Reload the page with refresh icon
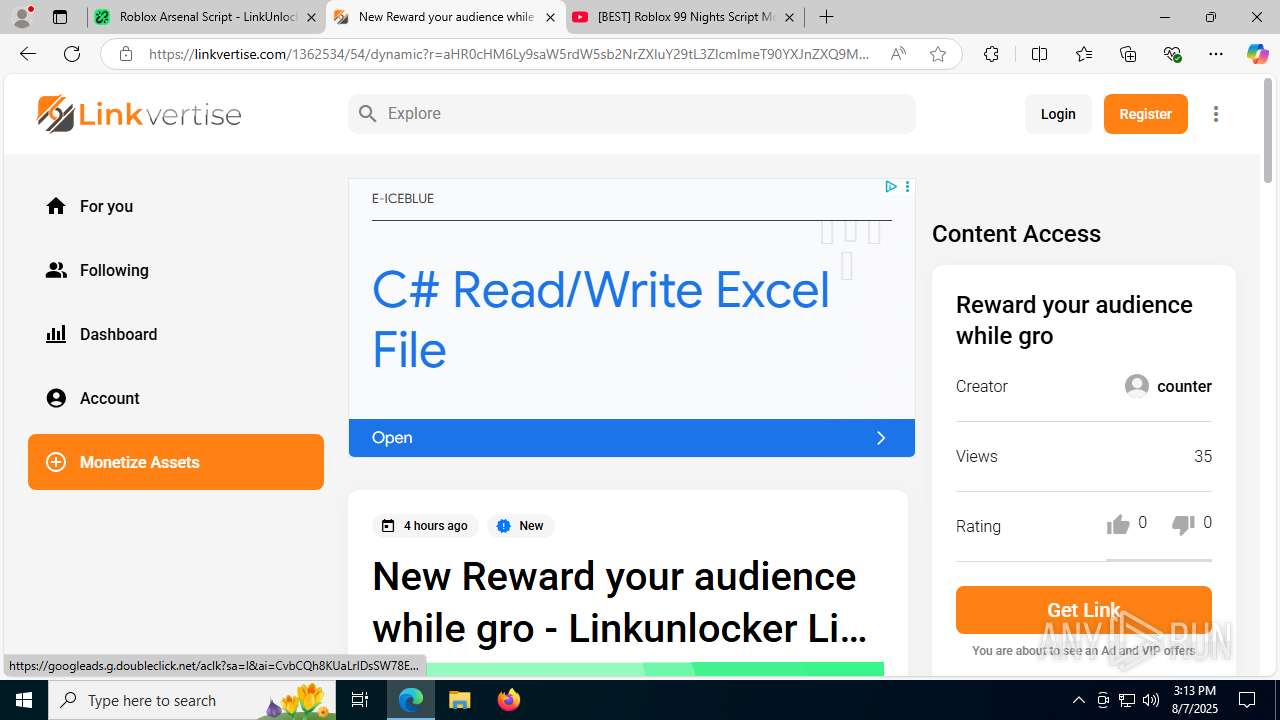1280x720 pixels. pos(72,54)
